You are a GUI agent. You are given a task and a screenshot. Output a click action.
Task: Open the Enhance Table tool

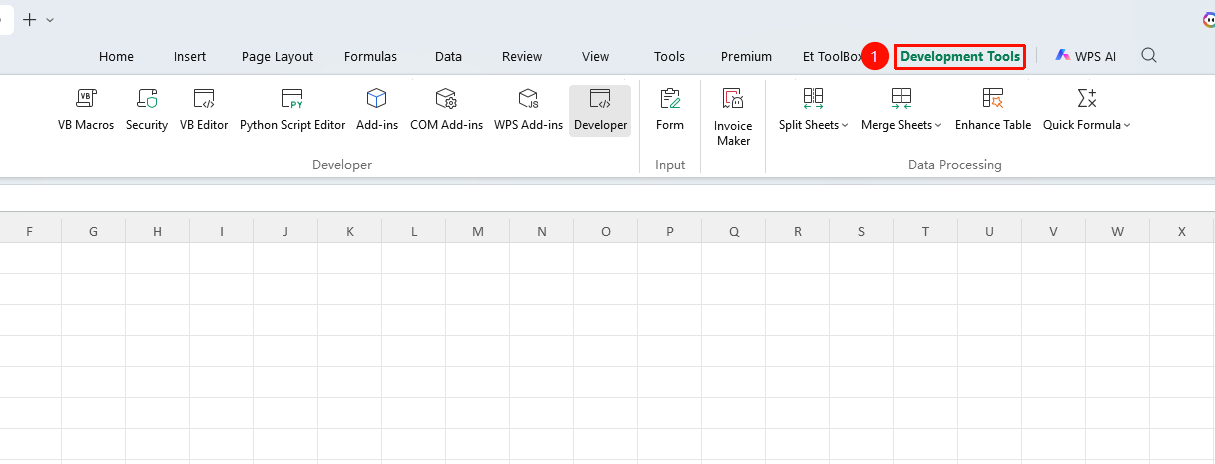tap(993, 111)
